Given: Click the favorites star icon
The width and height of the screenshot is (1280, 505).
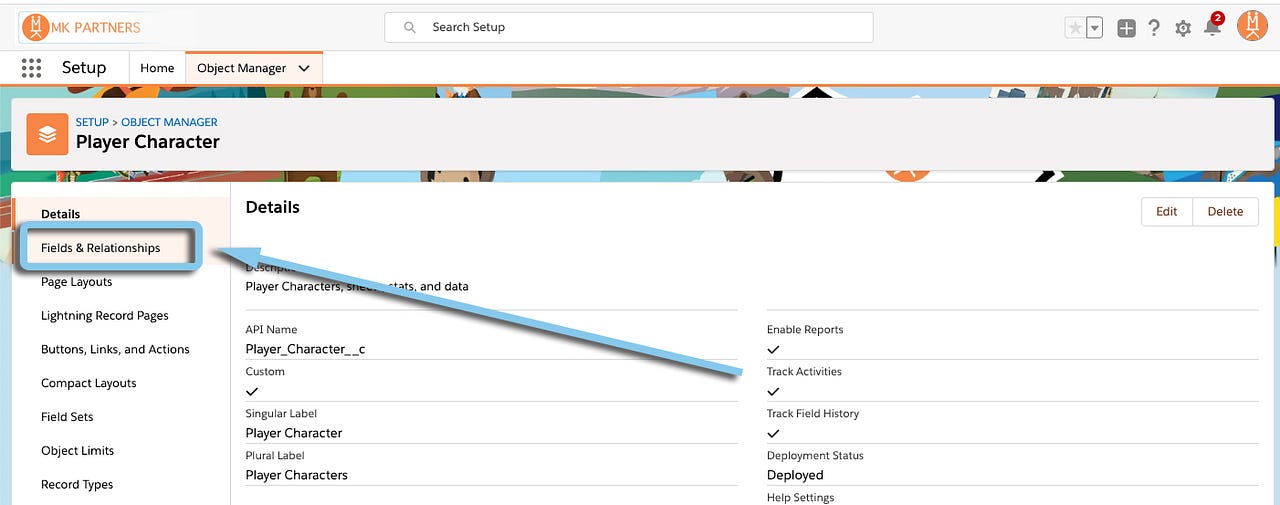Looking at the screenshot, I should click(x=1075, y=28).
